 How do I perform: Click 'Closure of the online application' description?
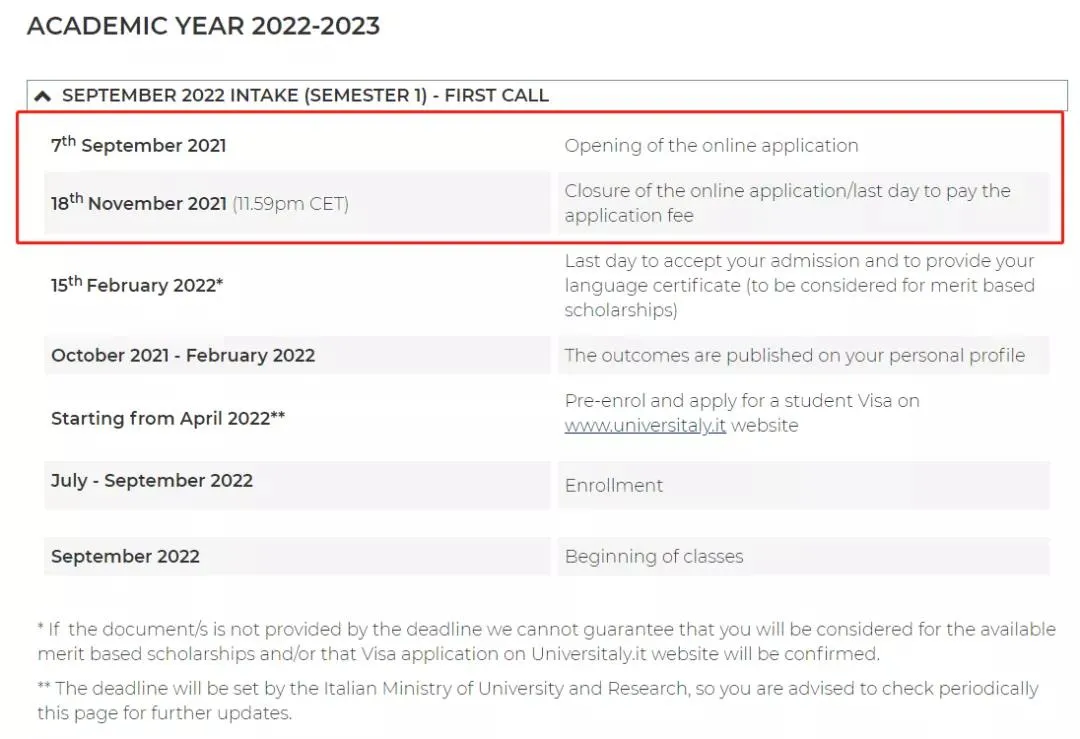coord(787,203)
